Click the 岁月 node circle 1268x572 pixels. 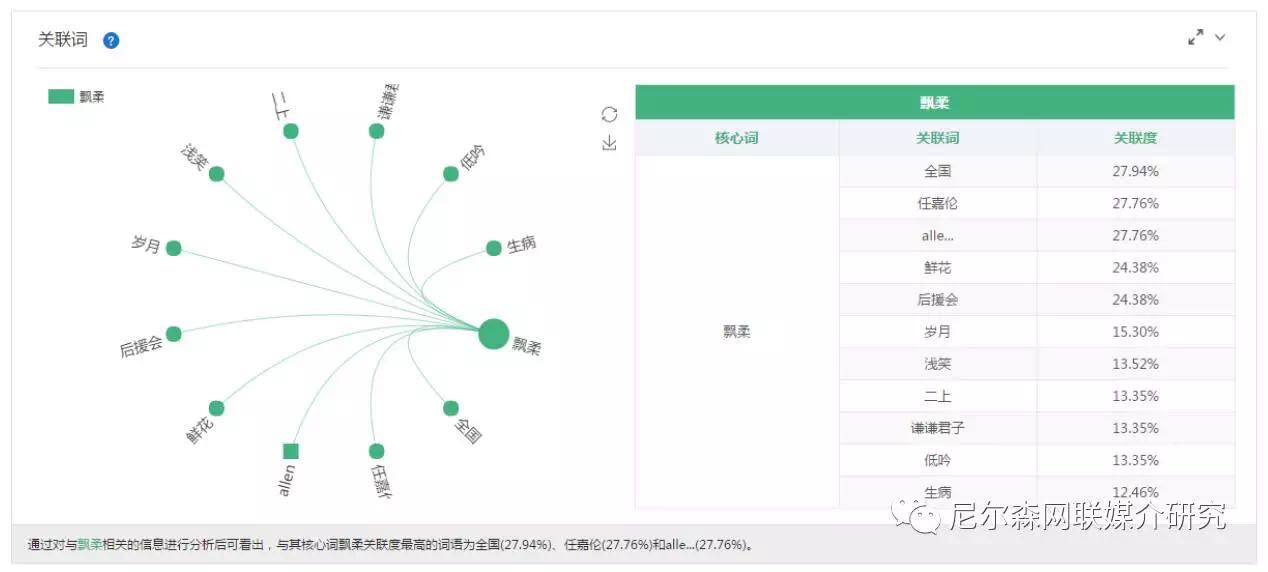(173, 248)
